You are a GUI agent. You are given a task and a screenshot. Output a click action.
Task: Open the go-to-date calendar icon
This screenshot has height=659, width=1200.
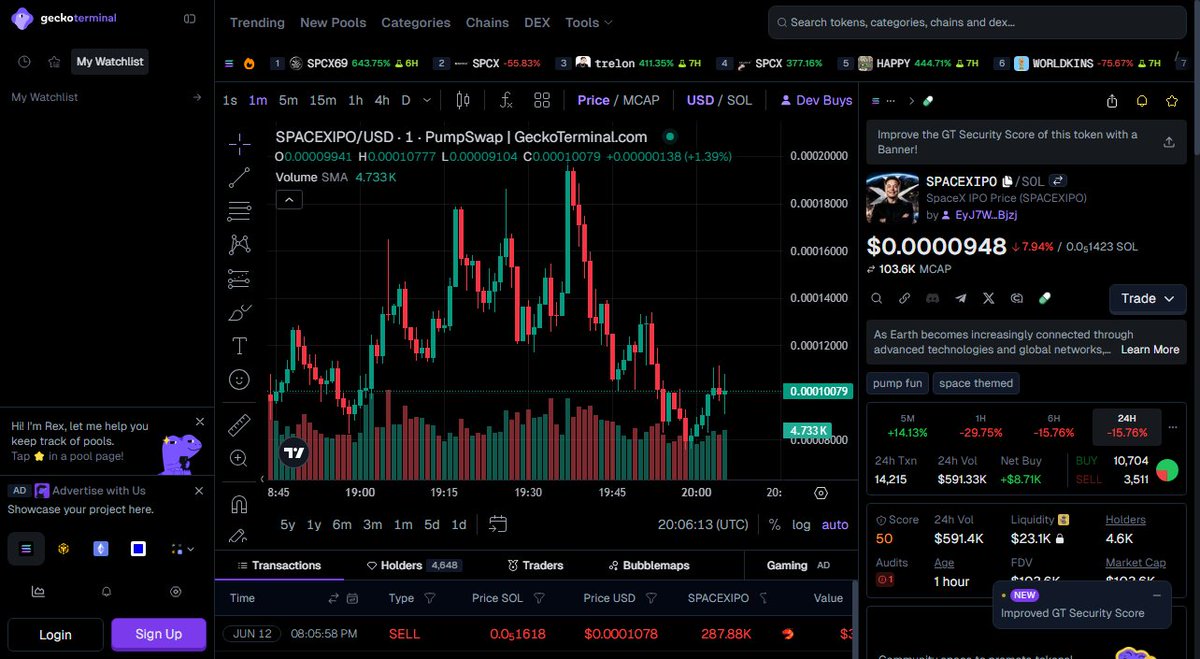[498, 524]
